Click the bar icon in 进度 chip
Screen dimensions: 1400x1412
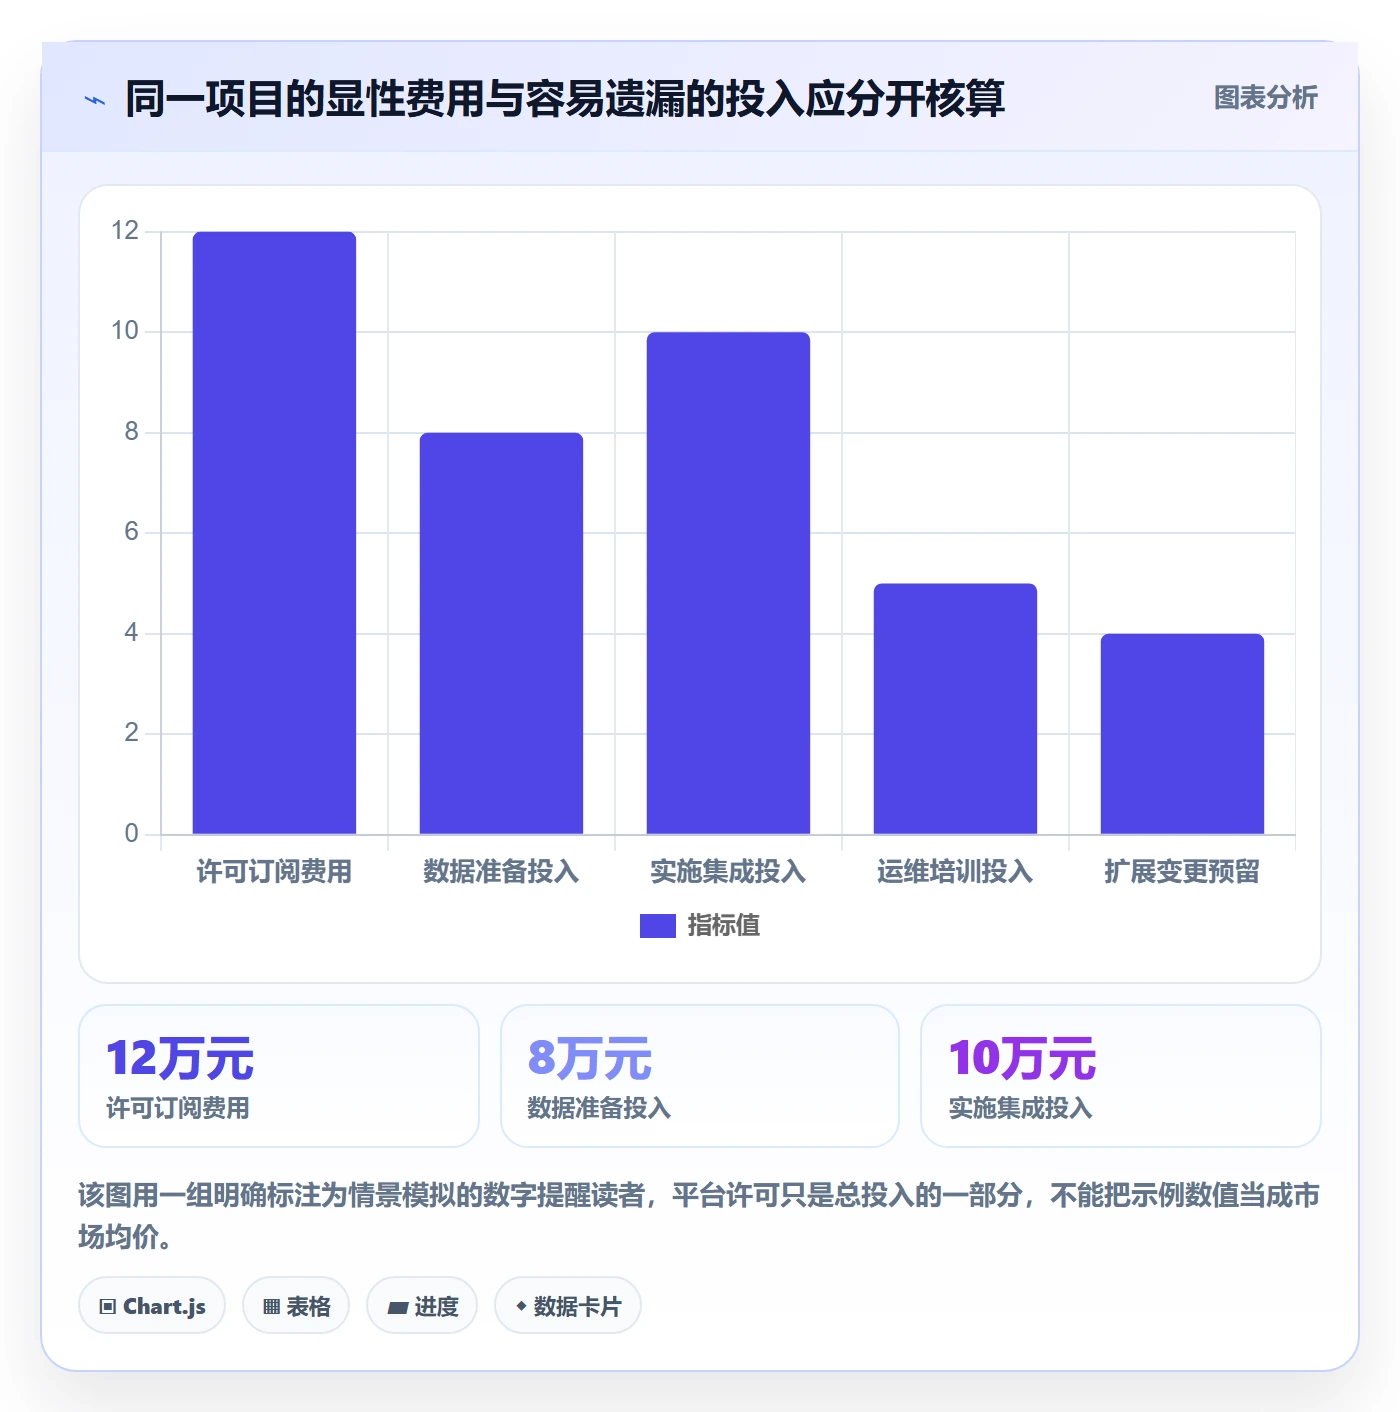click(397, 1308)
